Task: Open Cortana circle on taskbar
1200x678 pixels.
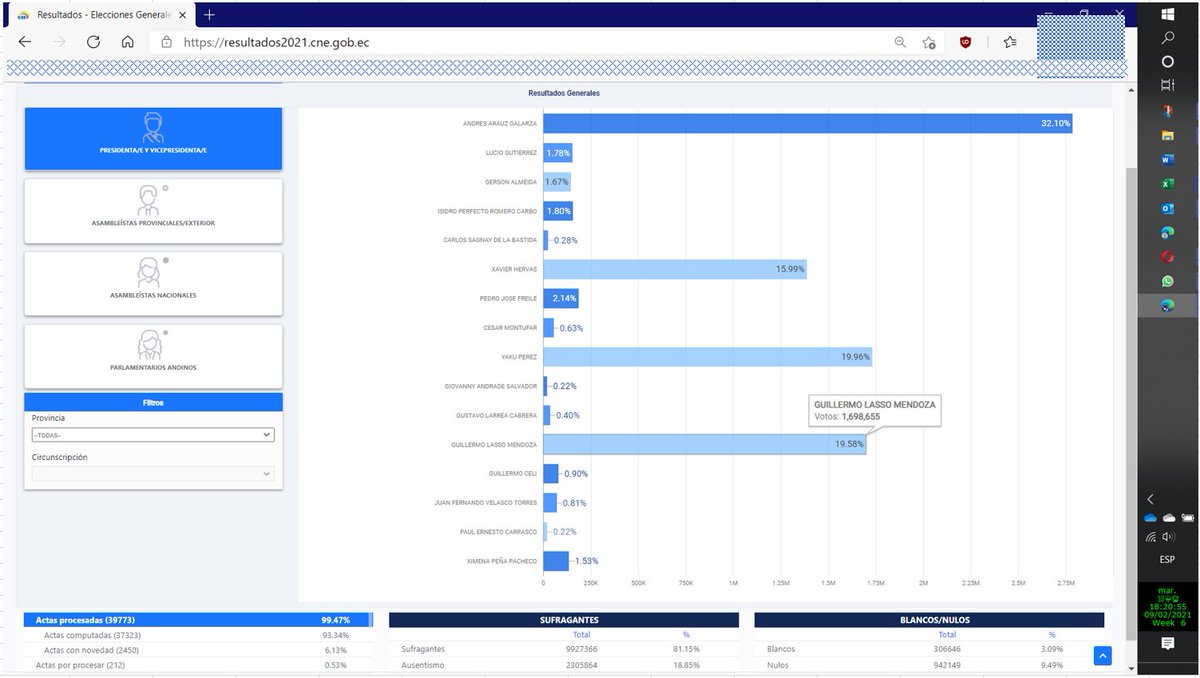Action: [x=1167, y=61]
